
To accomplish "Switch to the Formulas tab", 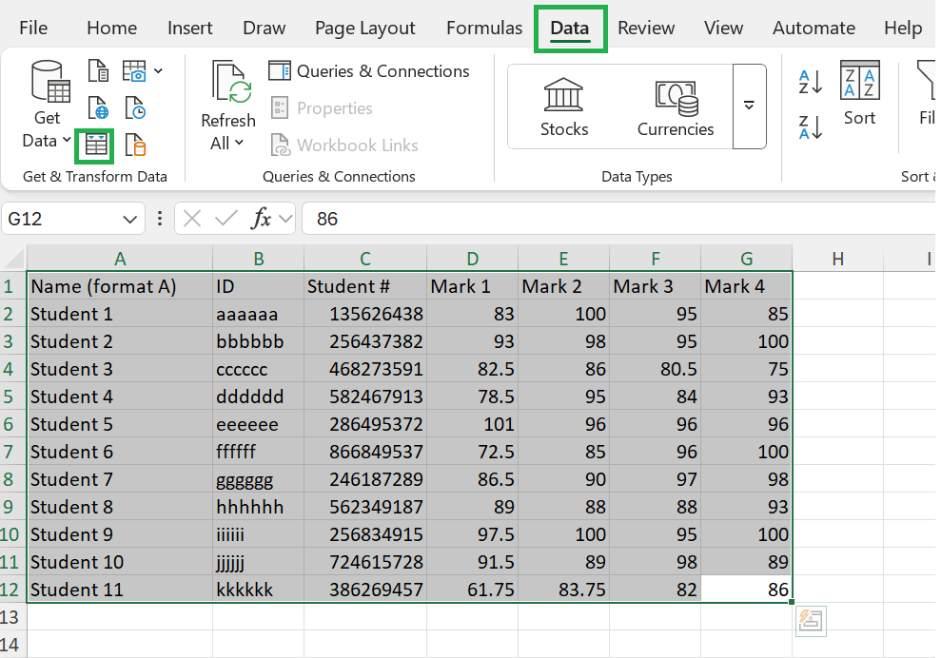I will pos(484,28).
